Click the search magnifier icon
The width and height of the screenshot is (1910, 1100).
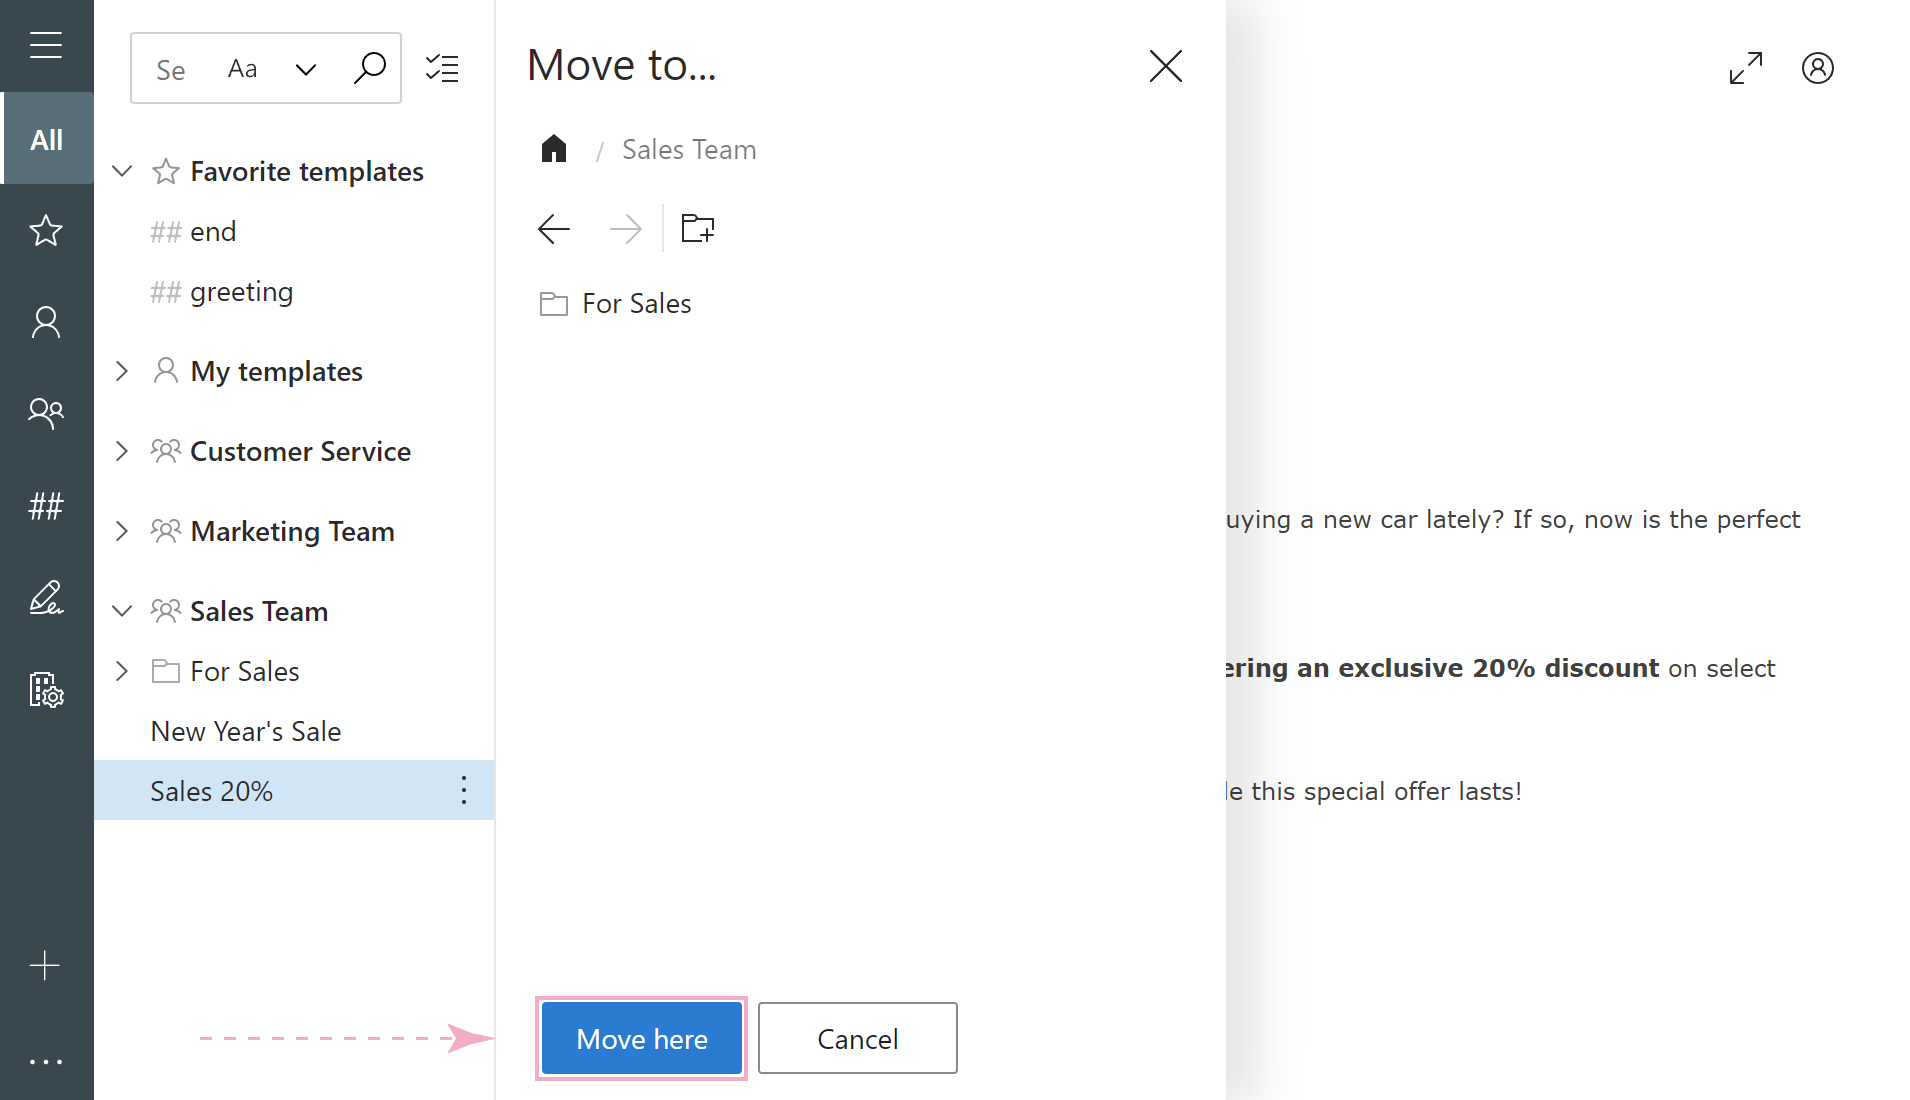369,67
